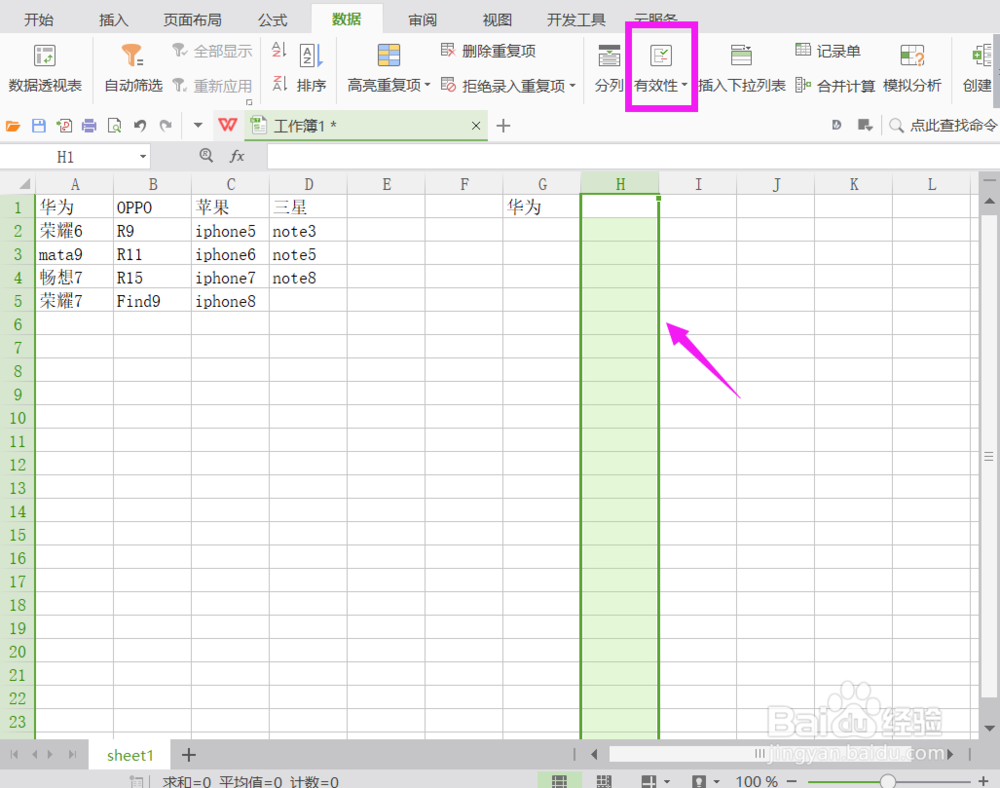Click the Print icon in quick toolbar

(89, 126)
